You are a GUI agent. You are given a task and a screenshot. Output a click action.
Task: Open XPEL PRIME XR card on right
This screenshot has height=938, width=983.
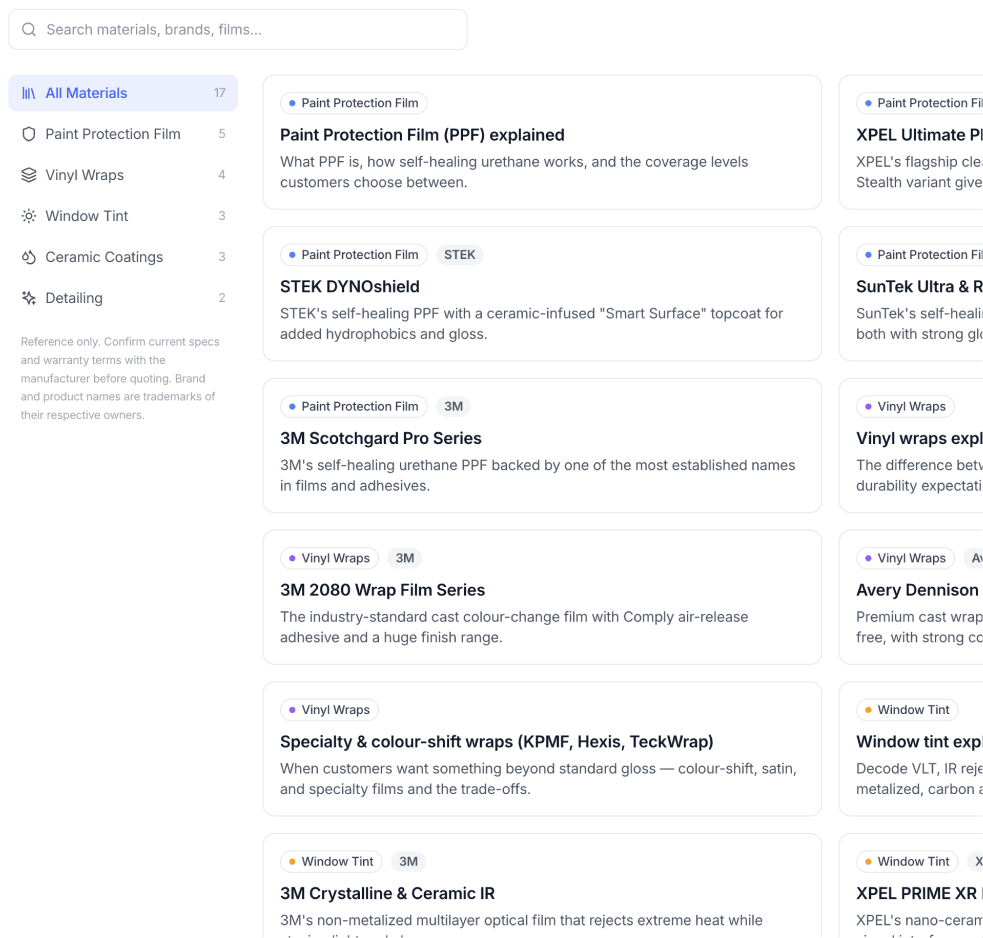[x=911, y=885]
